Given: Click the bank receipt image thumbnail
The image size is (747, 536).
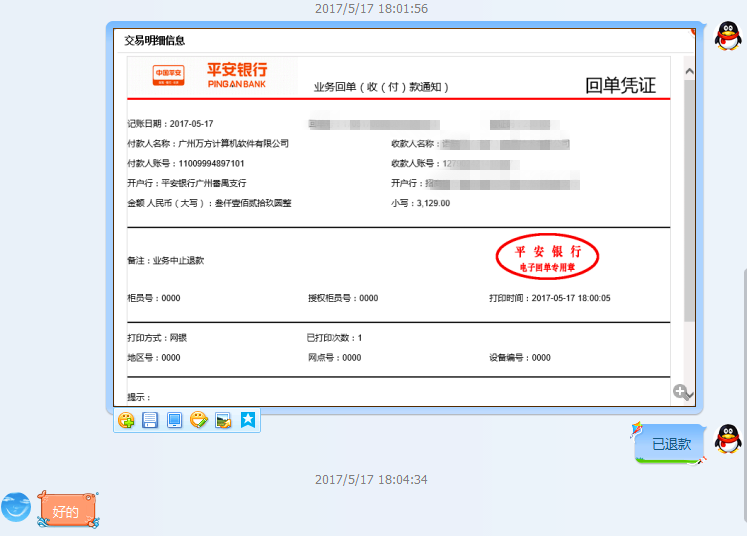Looking at the screenshot, I should click(404, 217).
